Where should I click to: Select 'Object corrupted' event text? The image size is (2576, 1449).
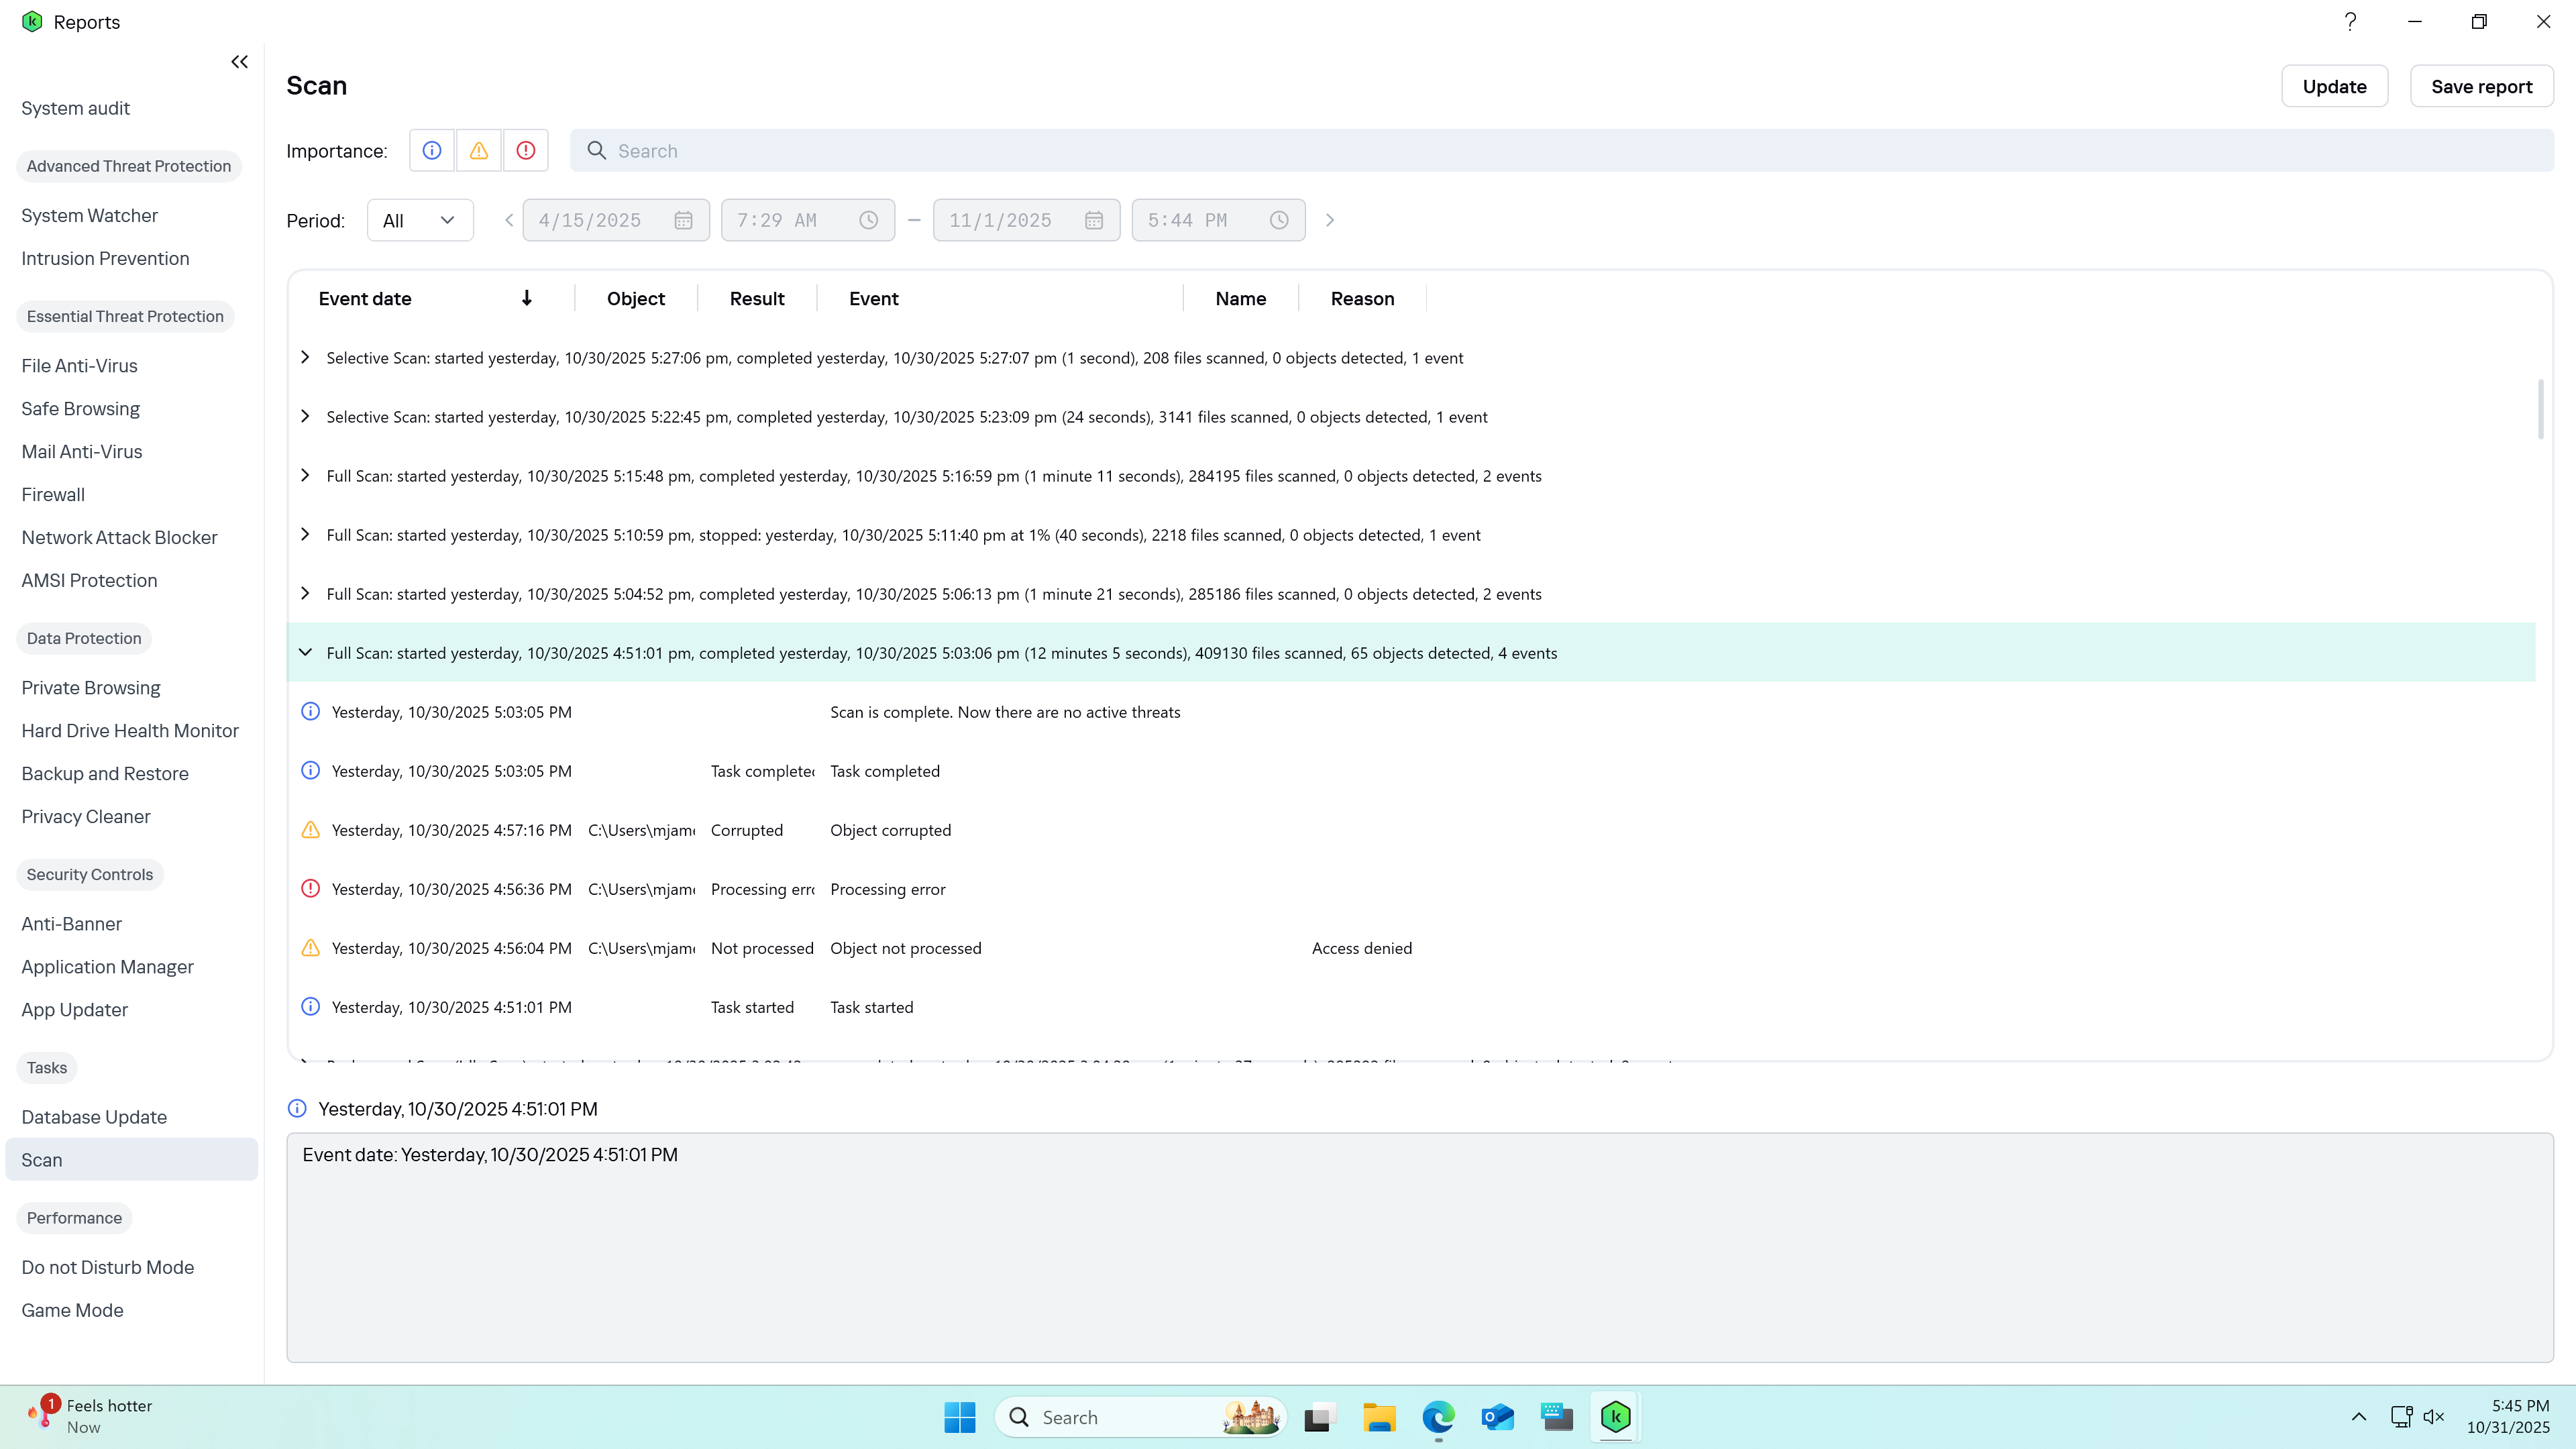(890, 830)
